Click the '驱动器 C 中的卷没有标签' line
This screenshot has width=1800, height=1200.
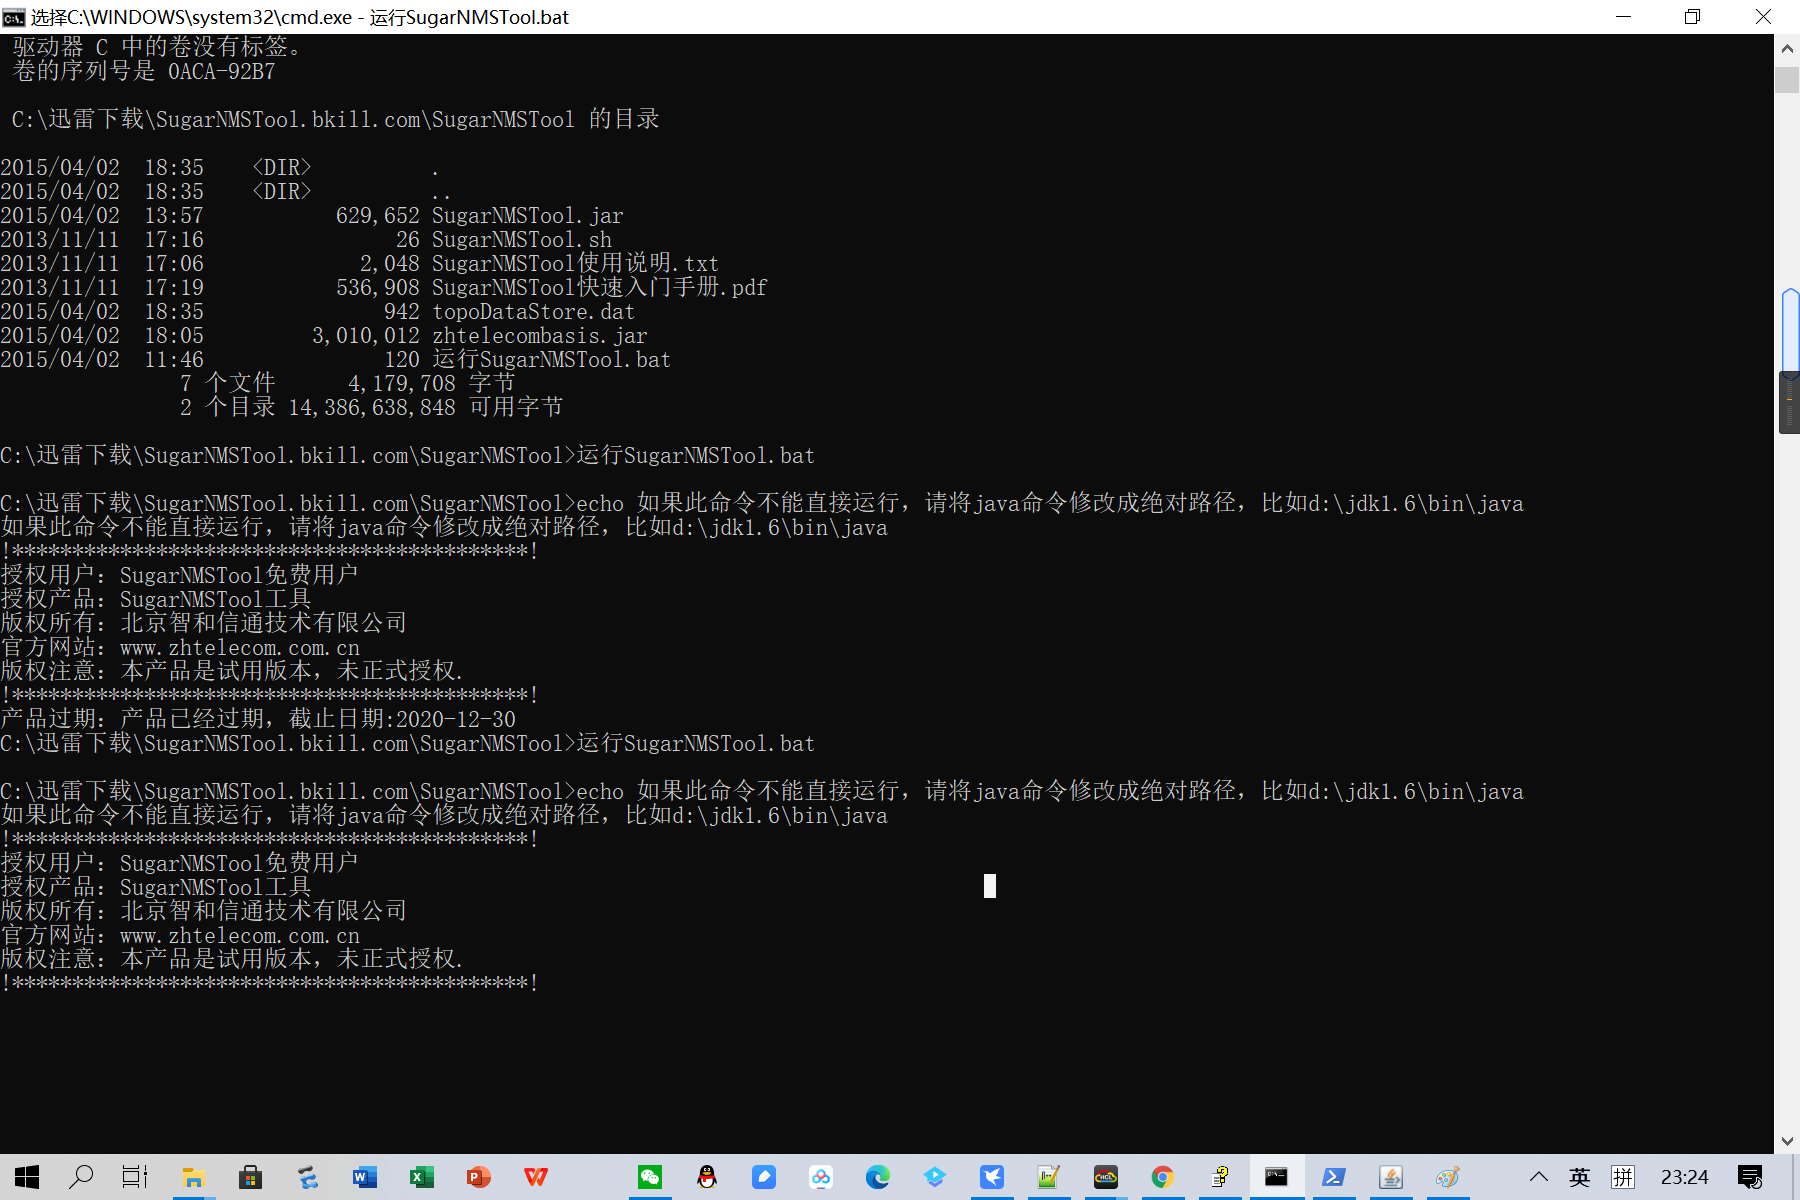point(156,47)
